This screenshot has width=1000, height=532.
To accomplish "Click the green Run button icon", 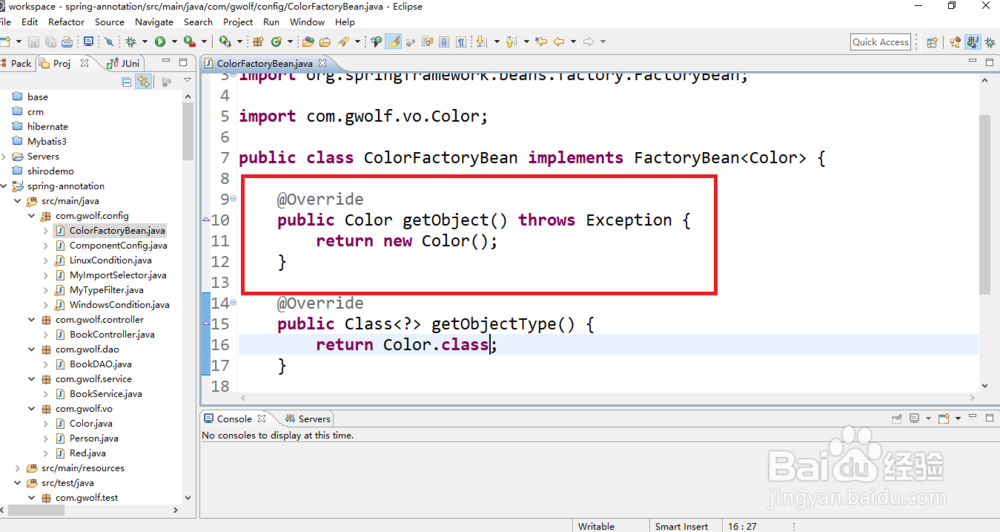I will [160, 41].
